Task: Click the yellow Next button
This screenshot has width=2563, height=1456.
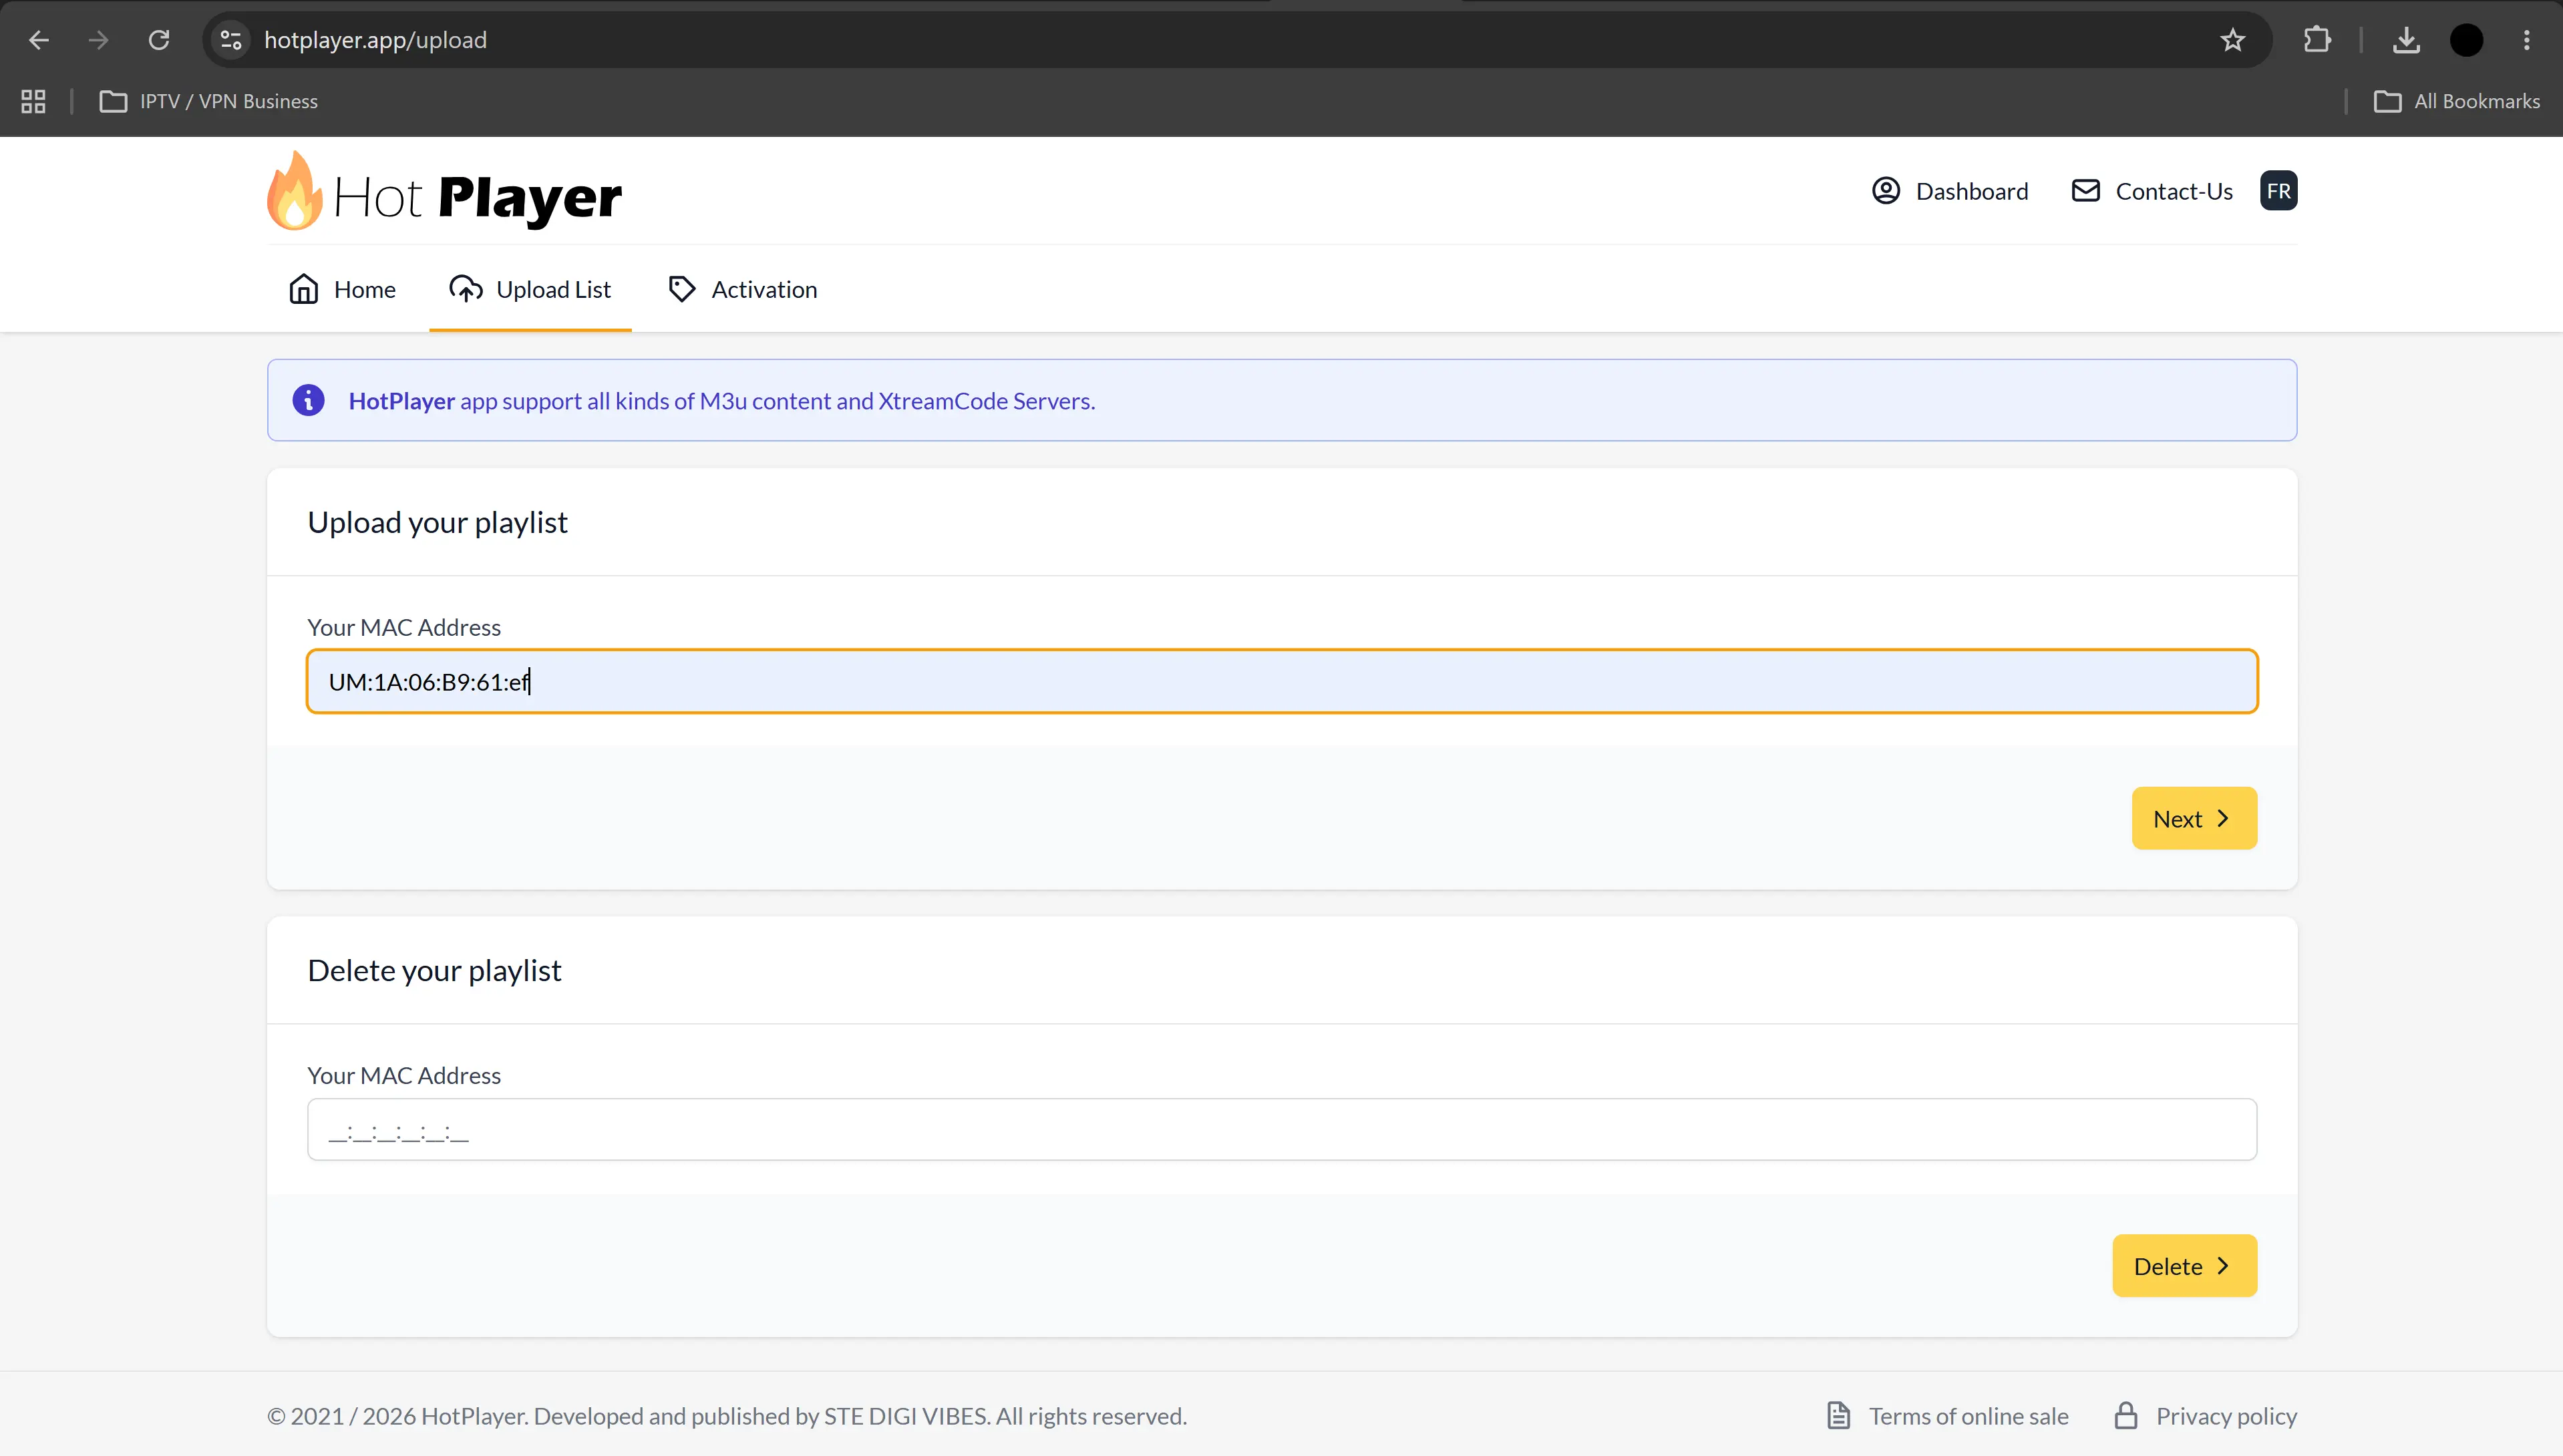Action: coord(2194,818)
